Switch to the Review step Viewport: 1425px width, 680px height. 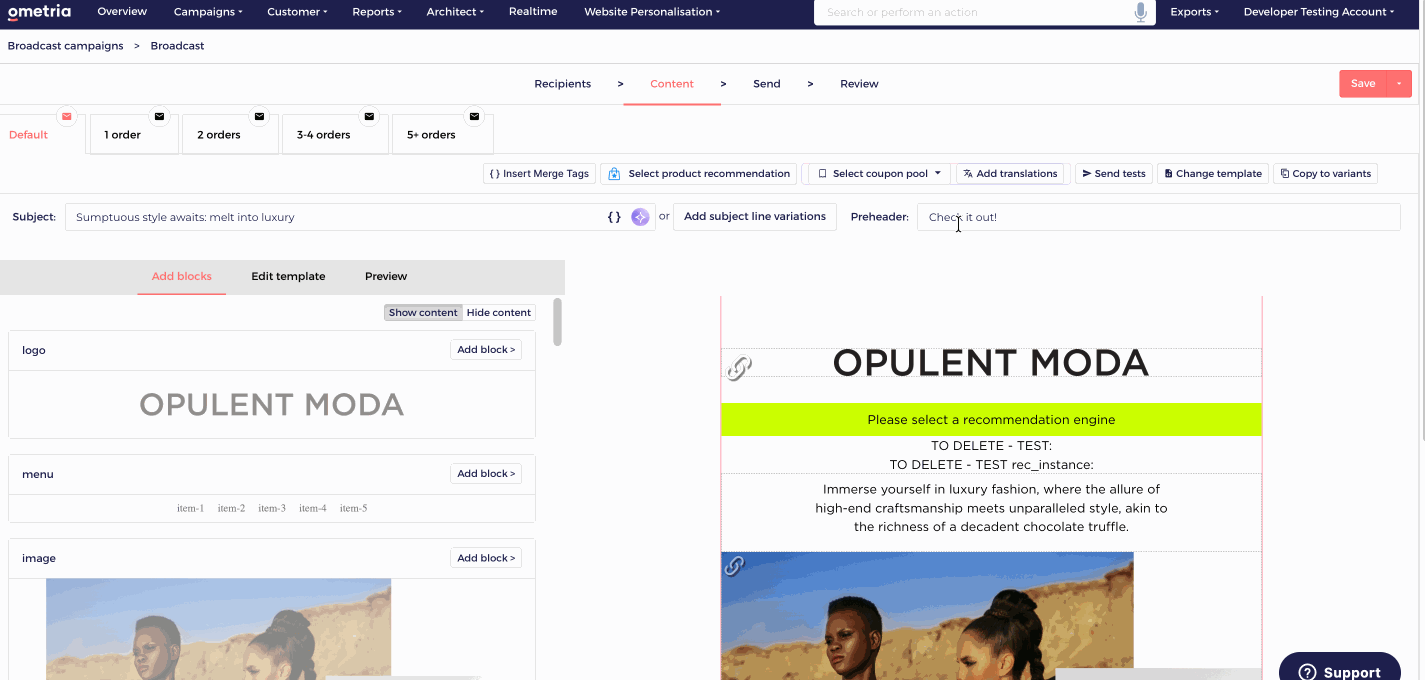click(859, 84)
